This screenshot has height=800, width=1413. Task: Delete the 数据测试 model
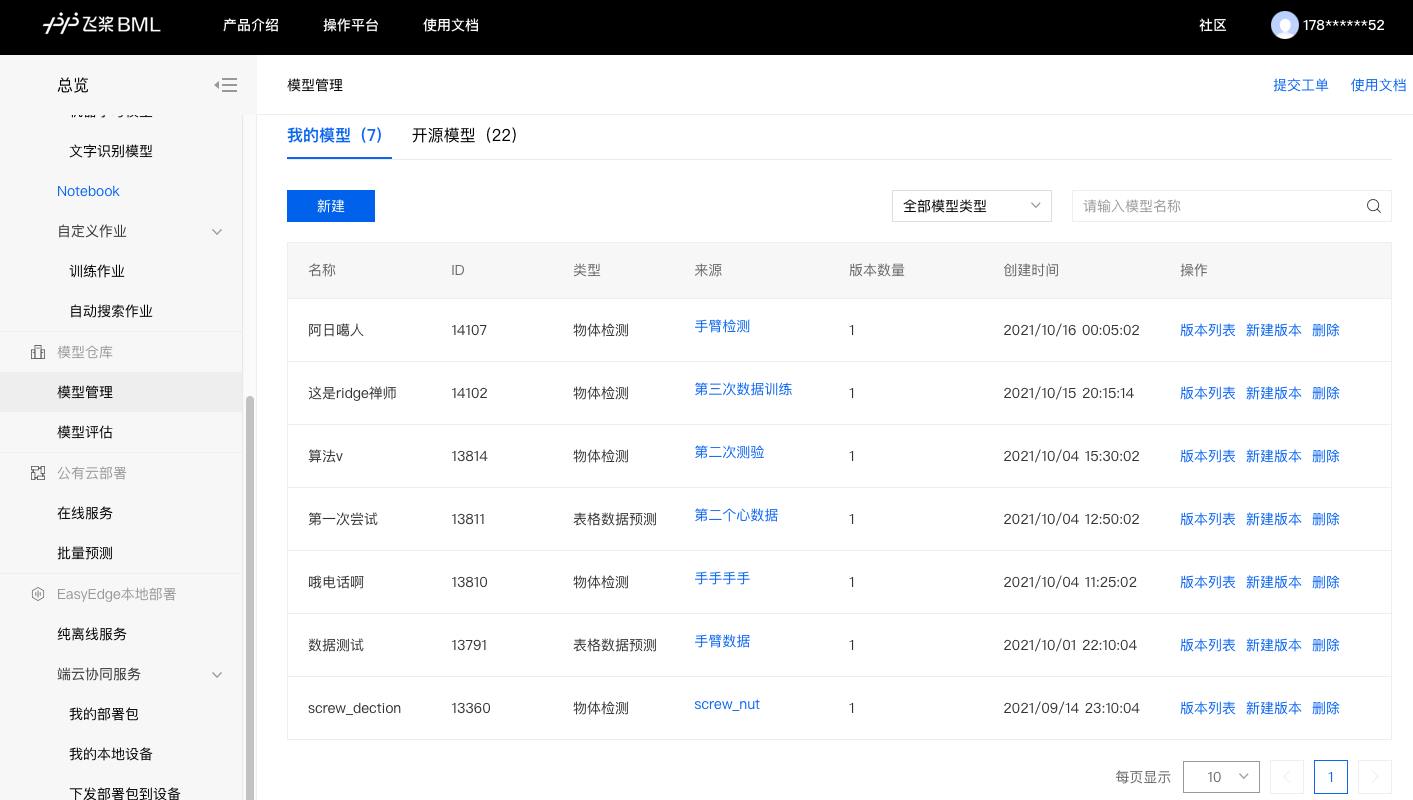(1326, 645)
